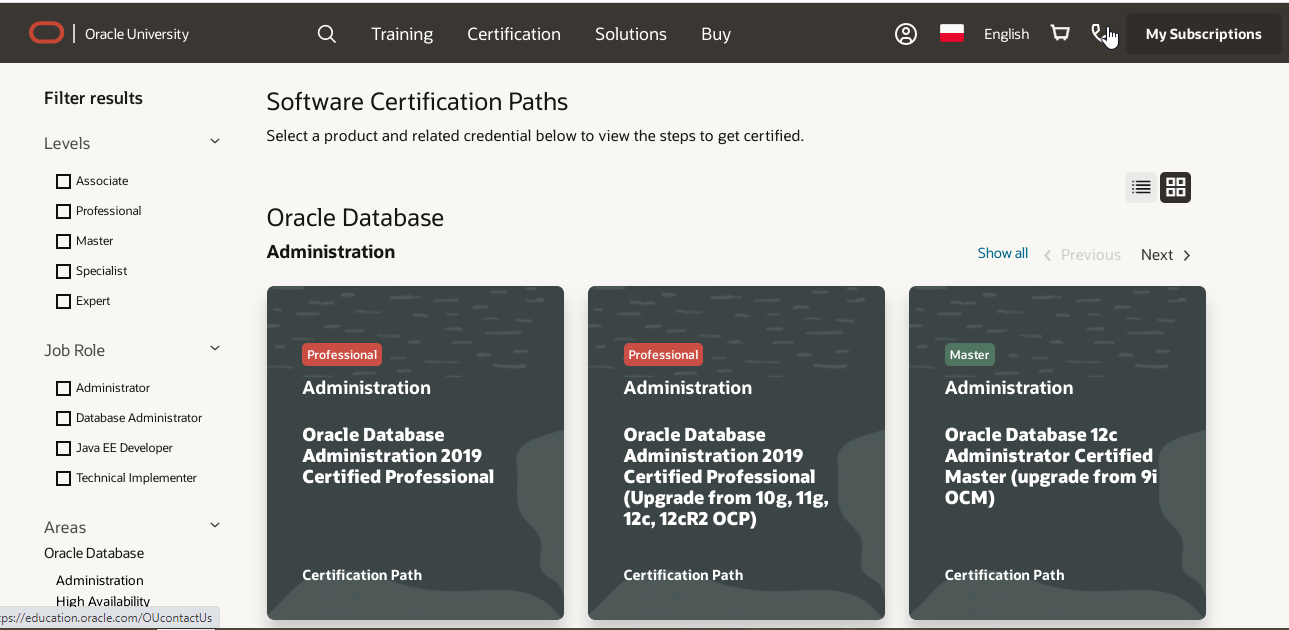Check the Technical Implementer checkbox
Viewport: 1289px width, 630px height.
pos(64,478)
